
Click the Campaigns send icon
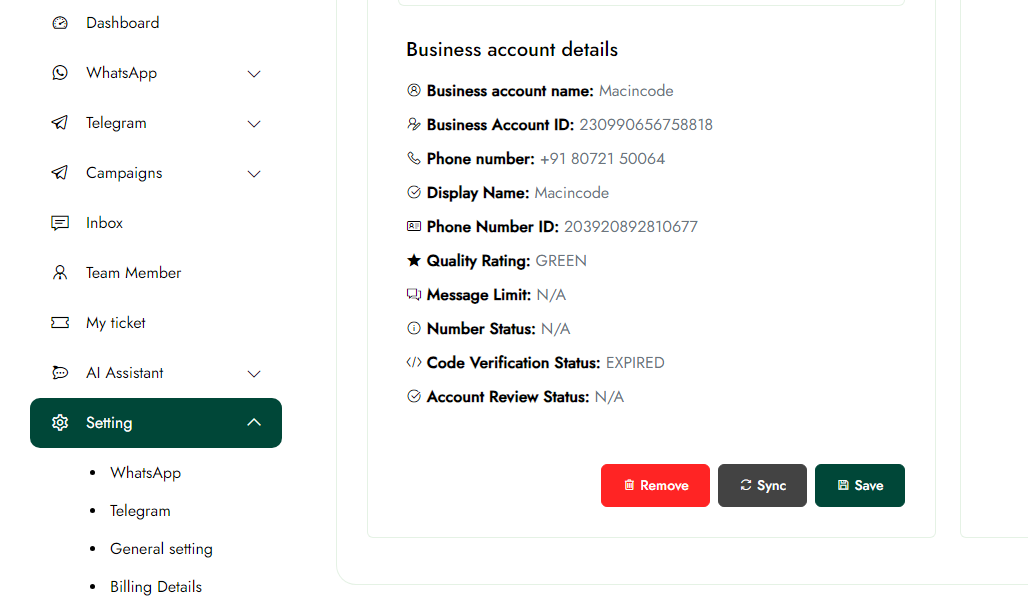click(x=60, y=173)
